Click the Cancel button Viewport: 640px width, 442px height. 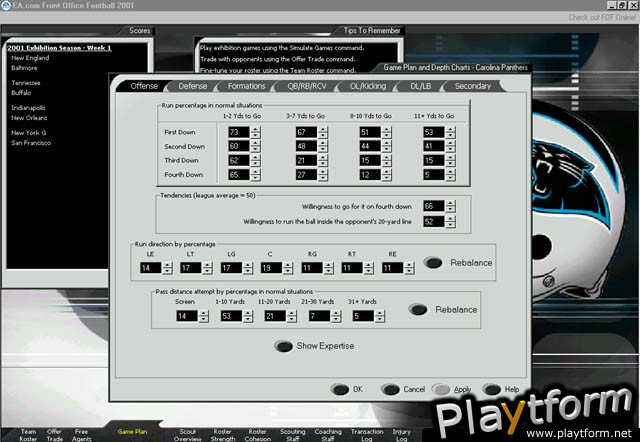click(403, 389)
